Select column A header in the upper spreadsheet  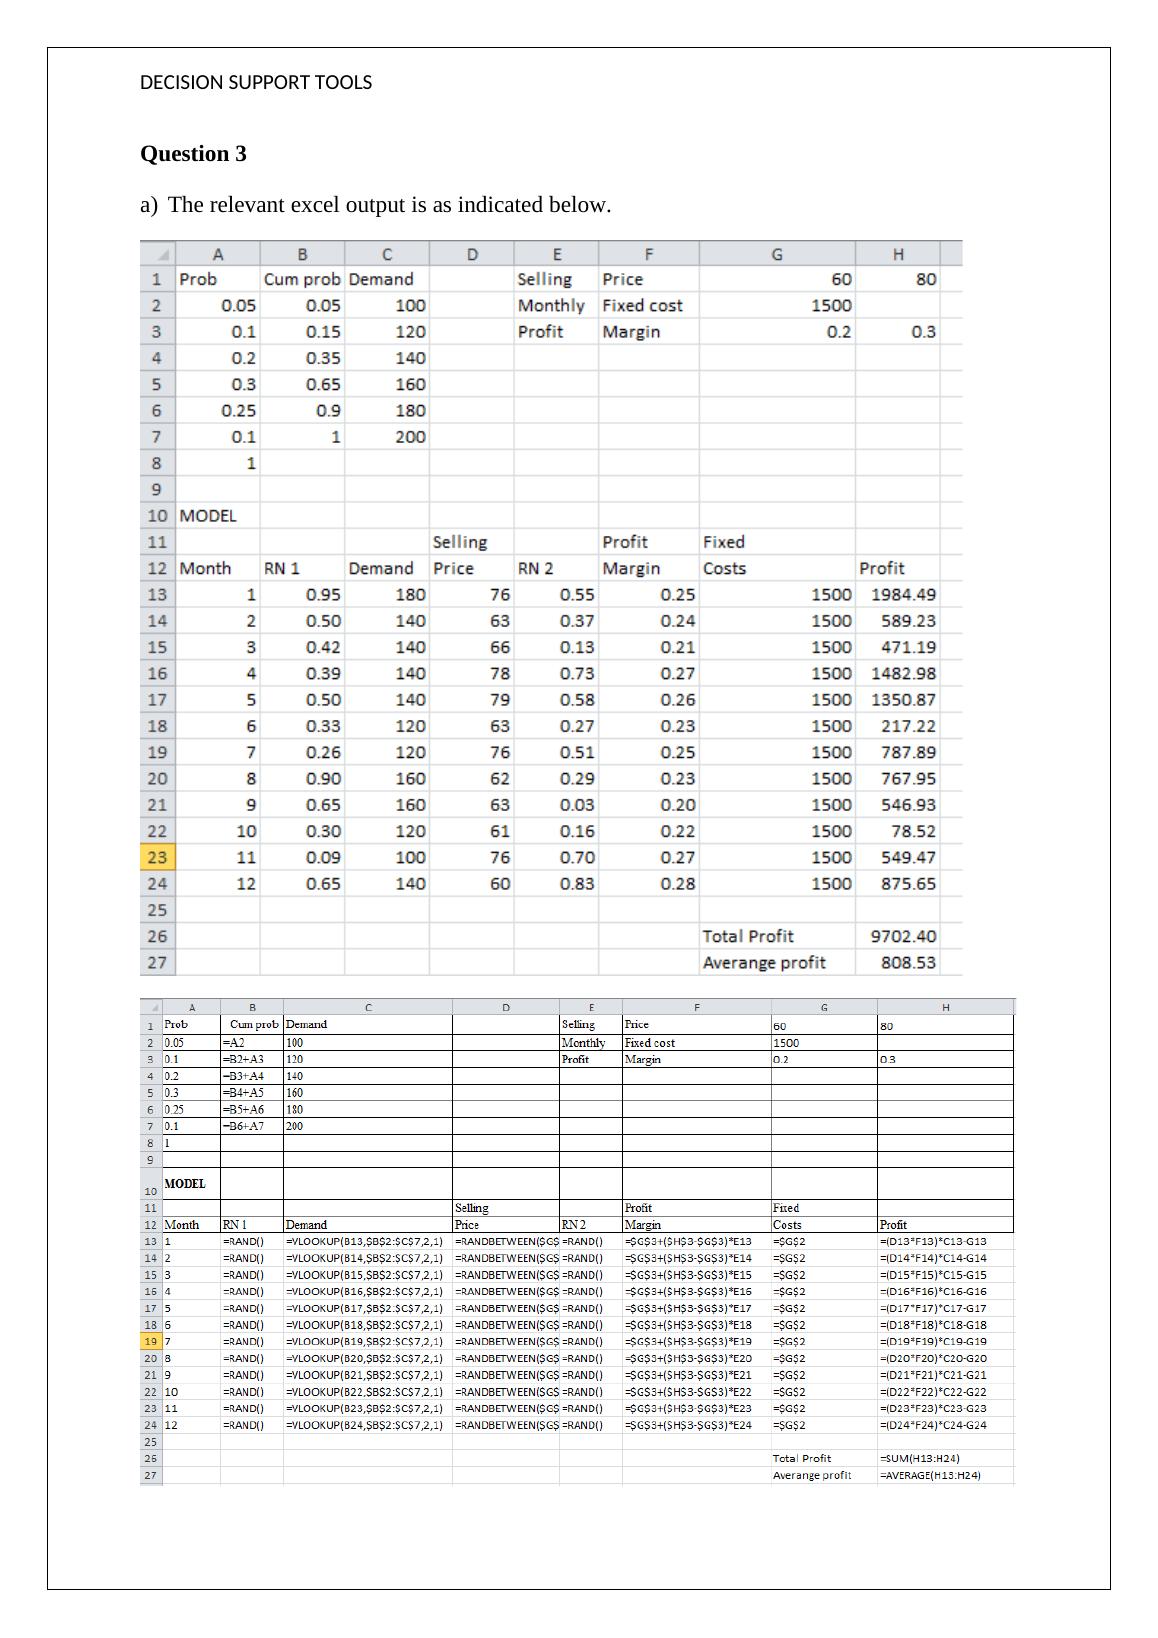point(217,253)
